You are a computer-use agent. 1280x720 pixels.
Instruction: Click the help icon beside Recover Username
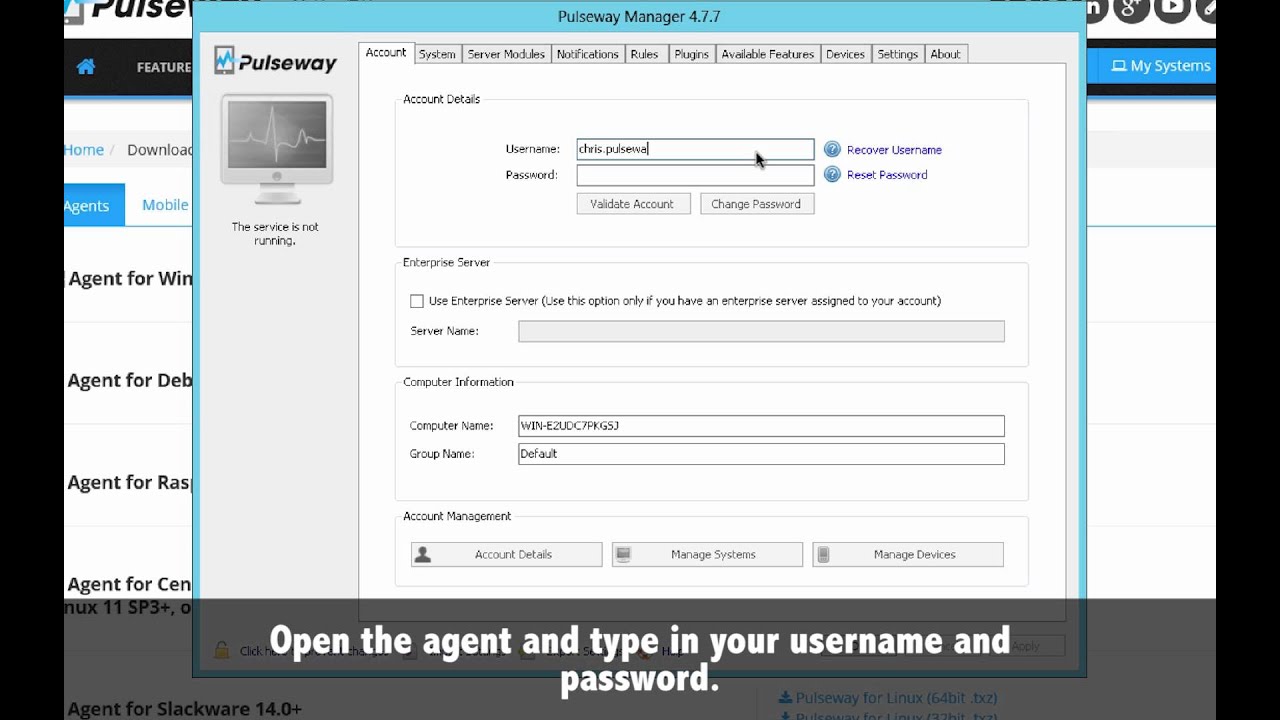pyautogui.click(x=832, y=149)
